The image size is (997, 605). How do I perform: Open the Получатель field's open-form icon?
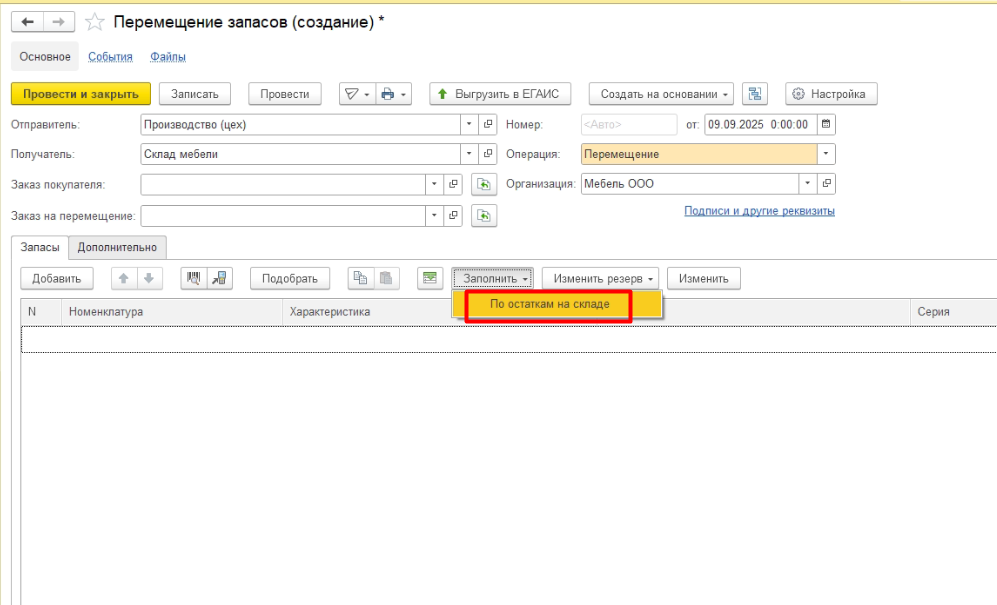[488, 154]
